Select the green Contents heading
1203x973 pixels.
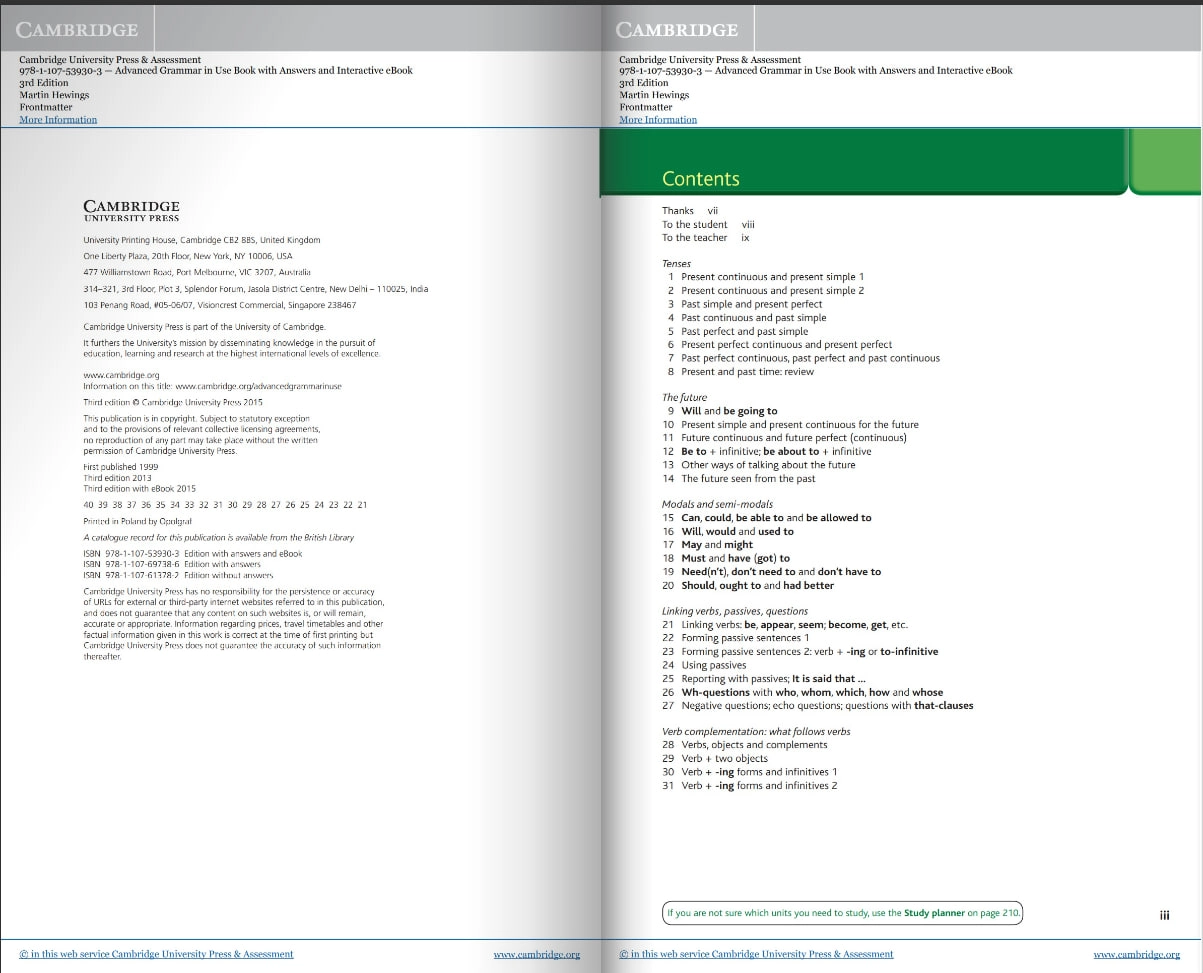tap(700, 179)
